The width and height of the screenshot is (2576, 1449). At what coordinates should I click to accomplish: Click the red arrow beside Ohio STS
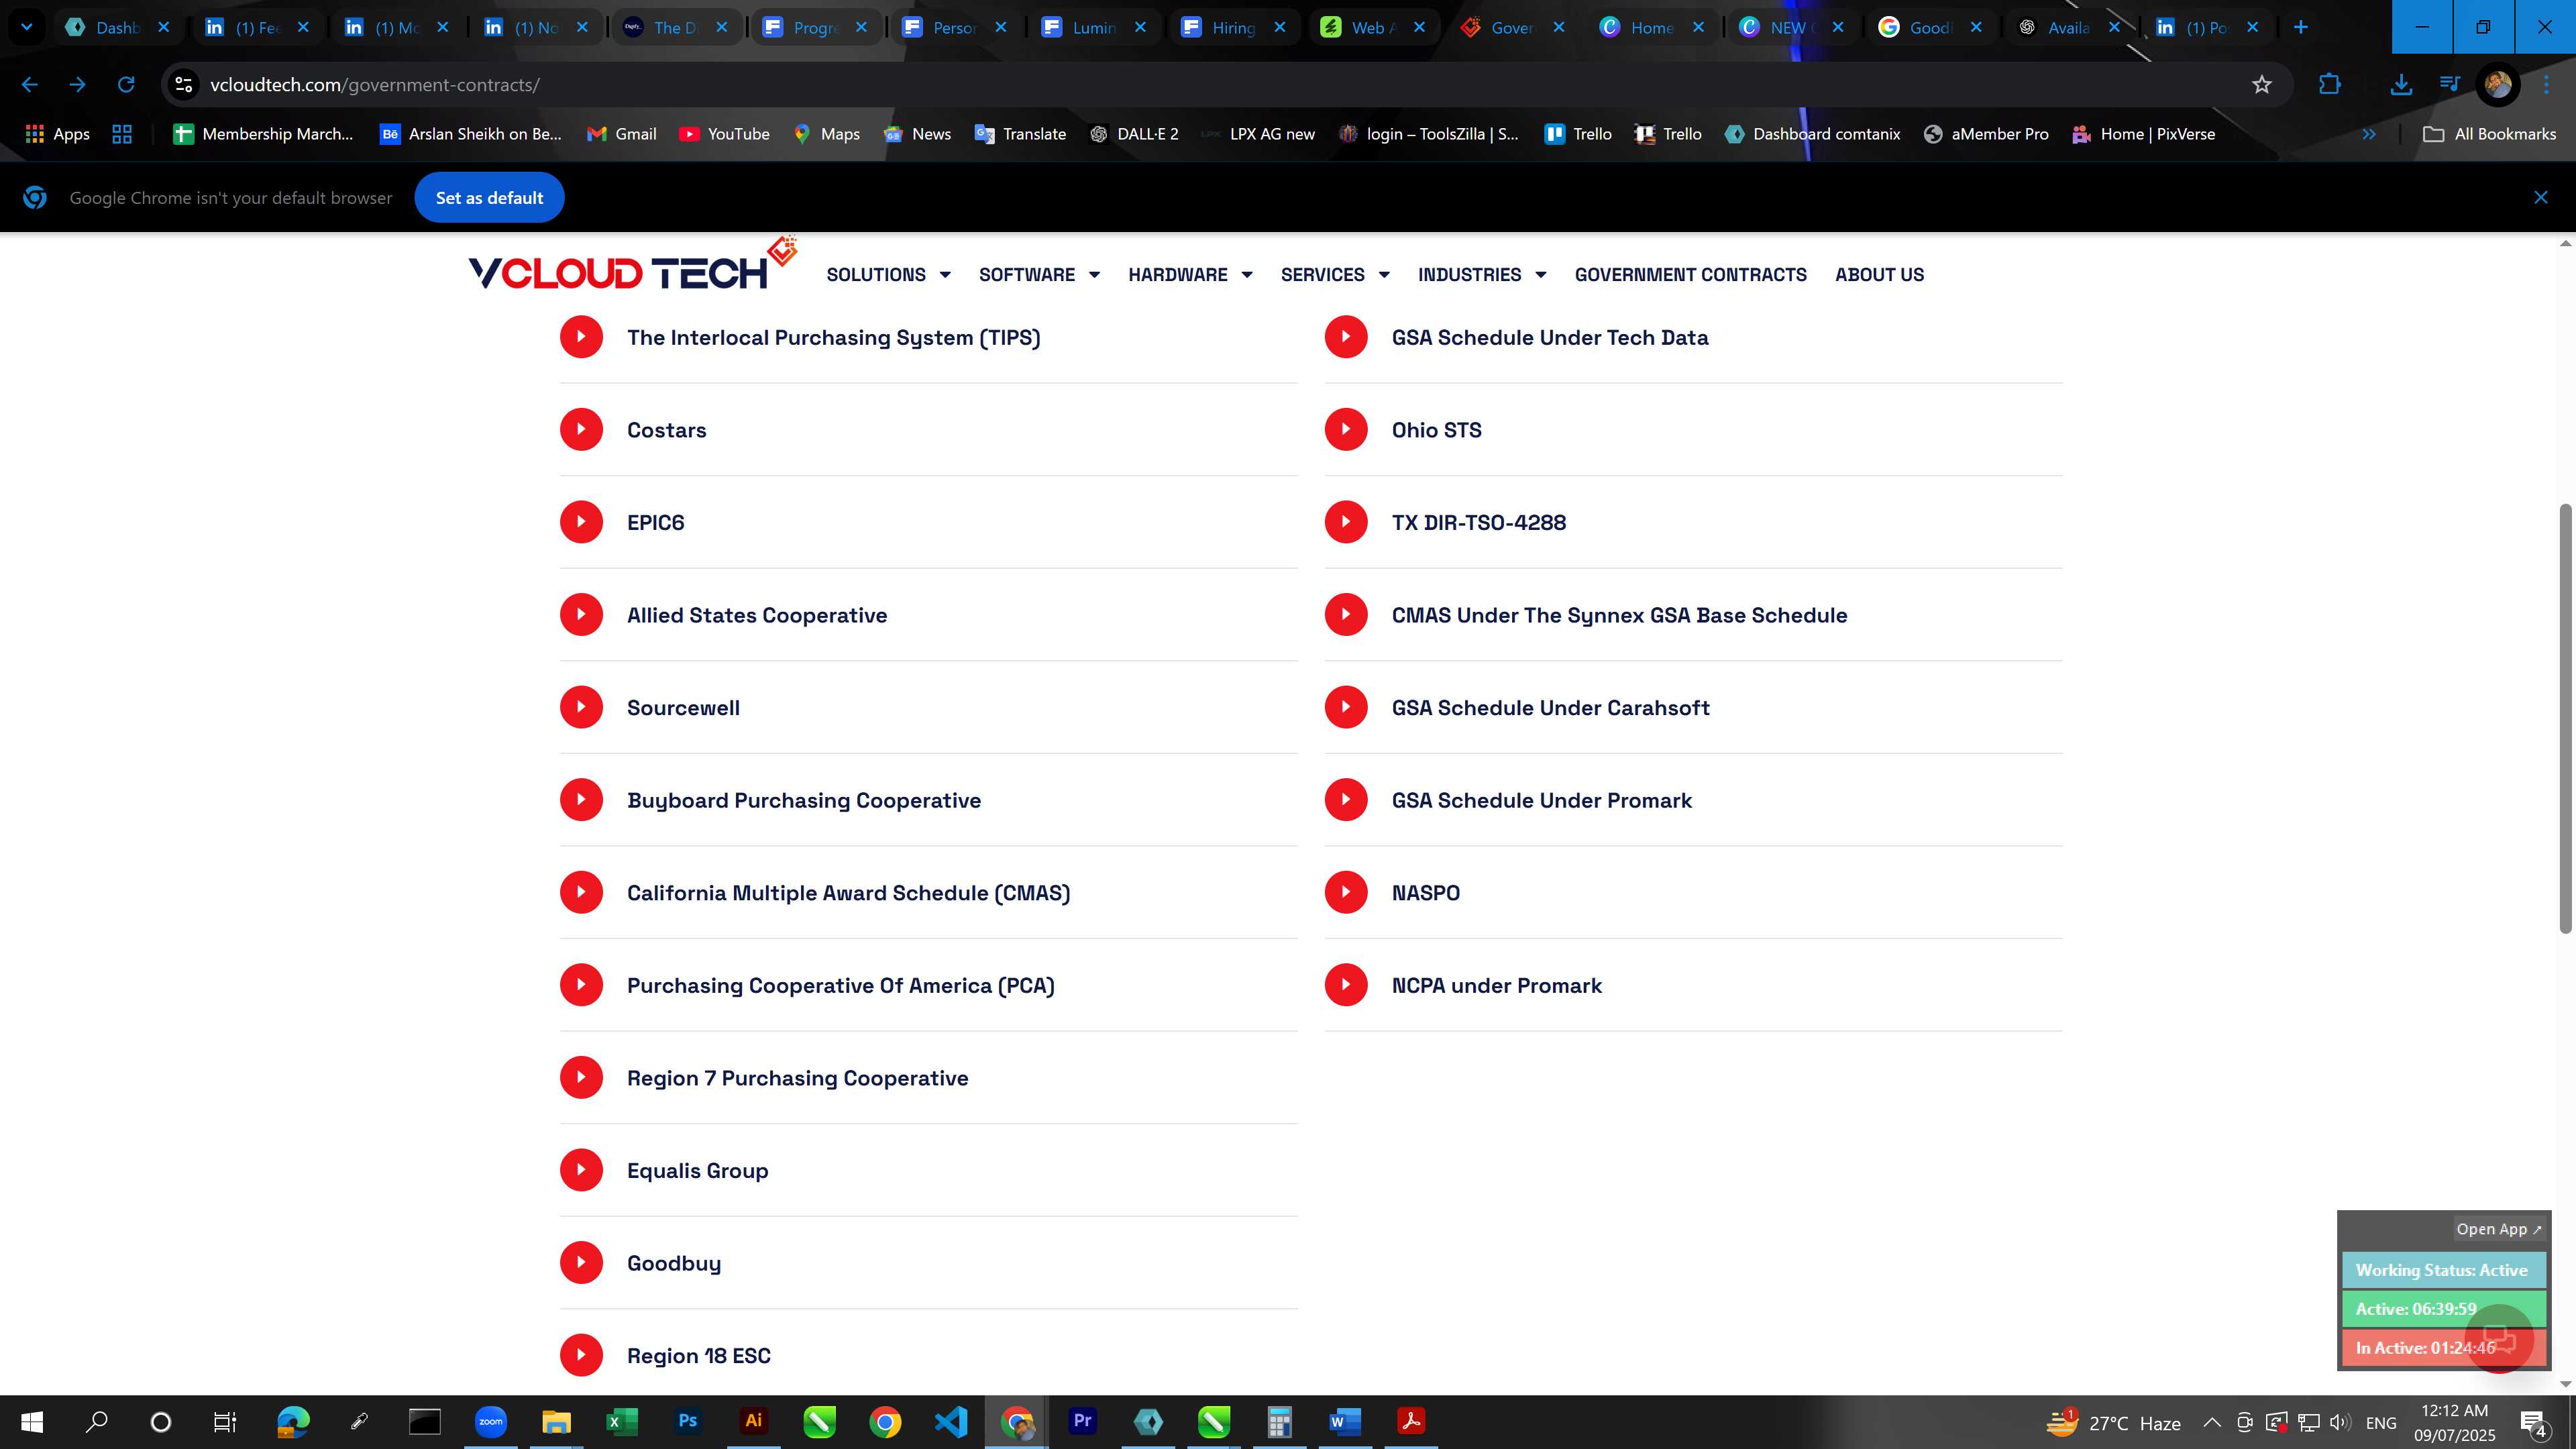click(x=1346, y=429)
